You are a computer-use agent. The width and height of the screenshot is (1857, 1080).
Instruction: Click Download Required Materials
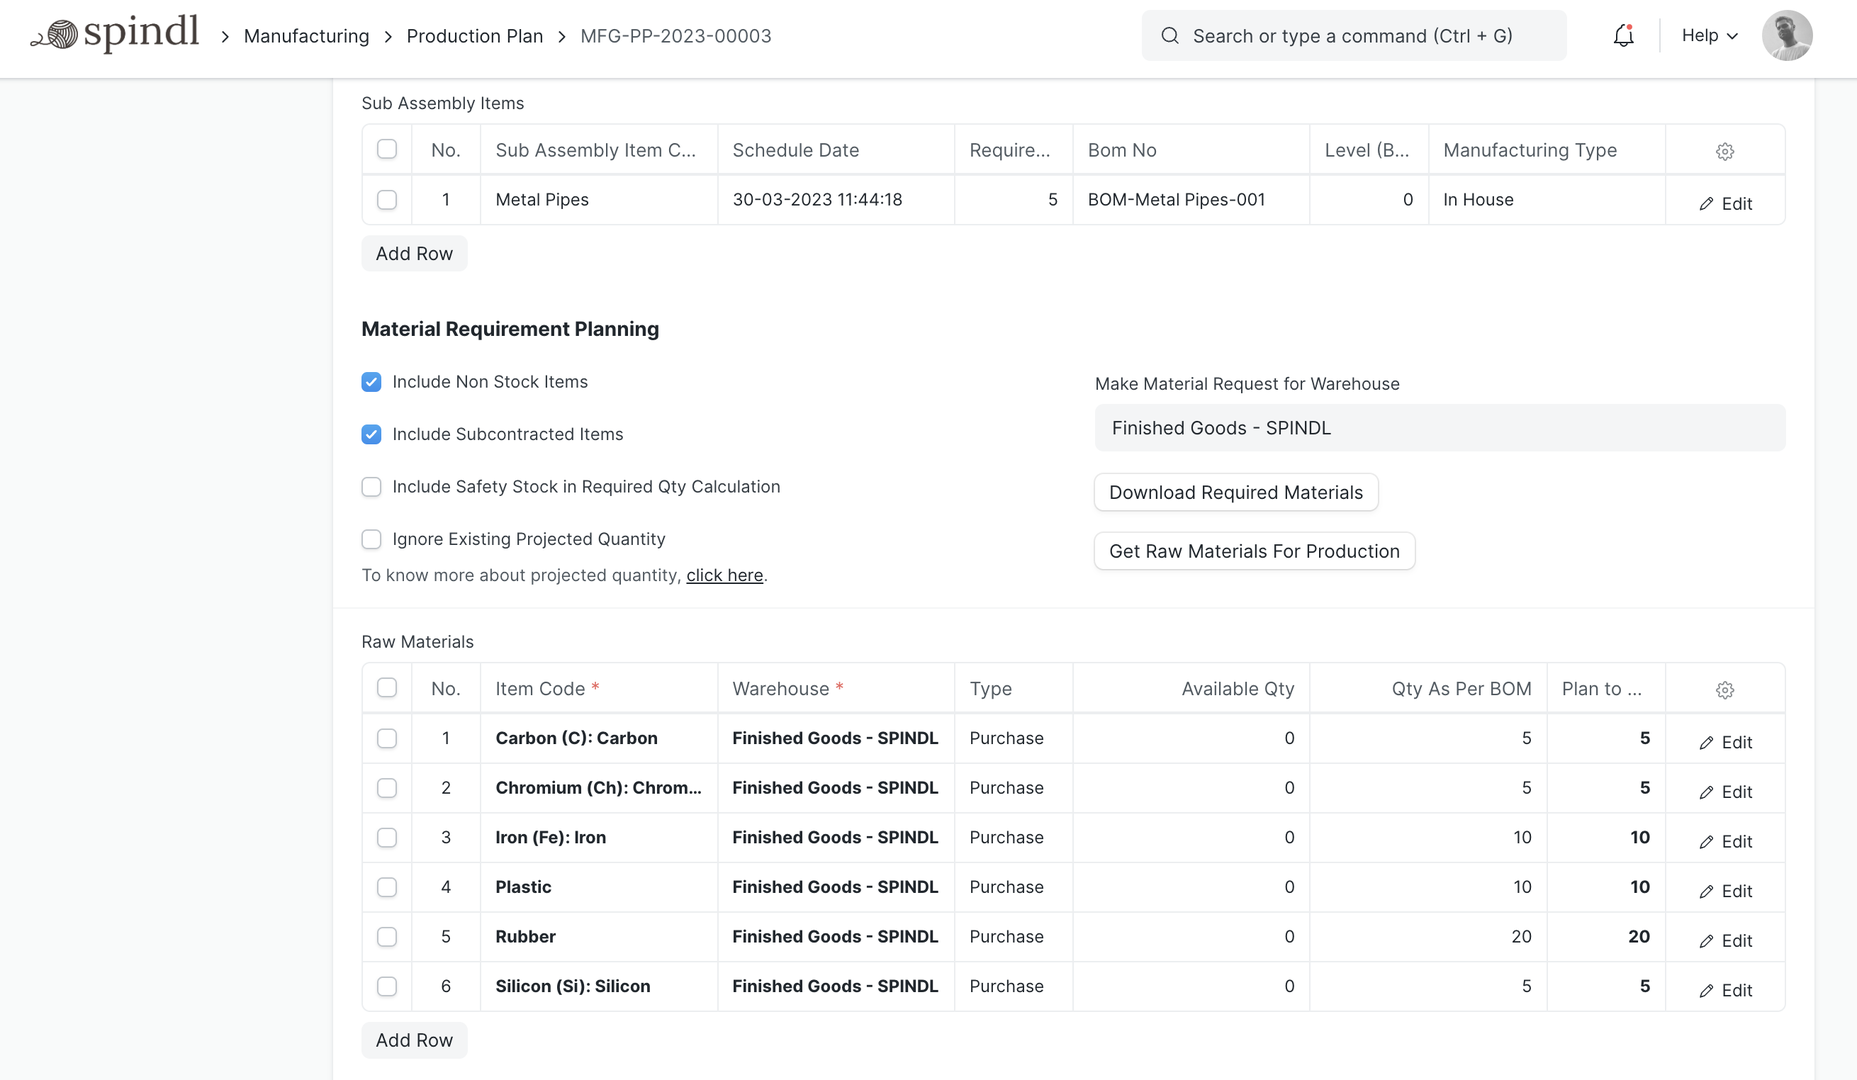coord(1236,492)
